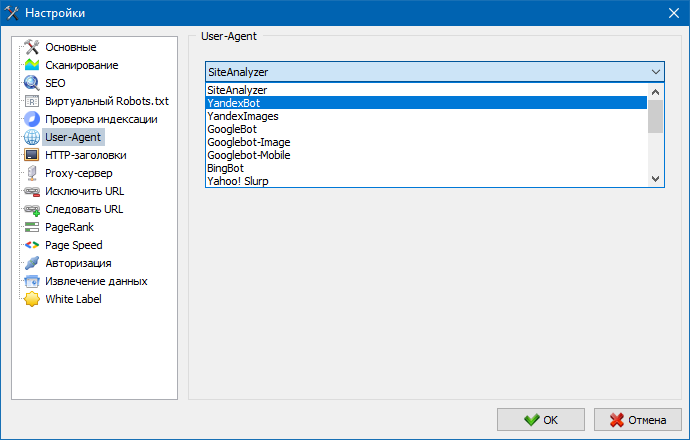Image resolution: width=690 pixels, height=440 pixels.
Task: Go to Proxy-сервер settings
Action: pyautogui.click(x=79, y=173)
